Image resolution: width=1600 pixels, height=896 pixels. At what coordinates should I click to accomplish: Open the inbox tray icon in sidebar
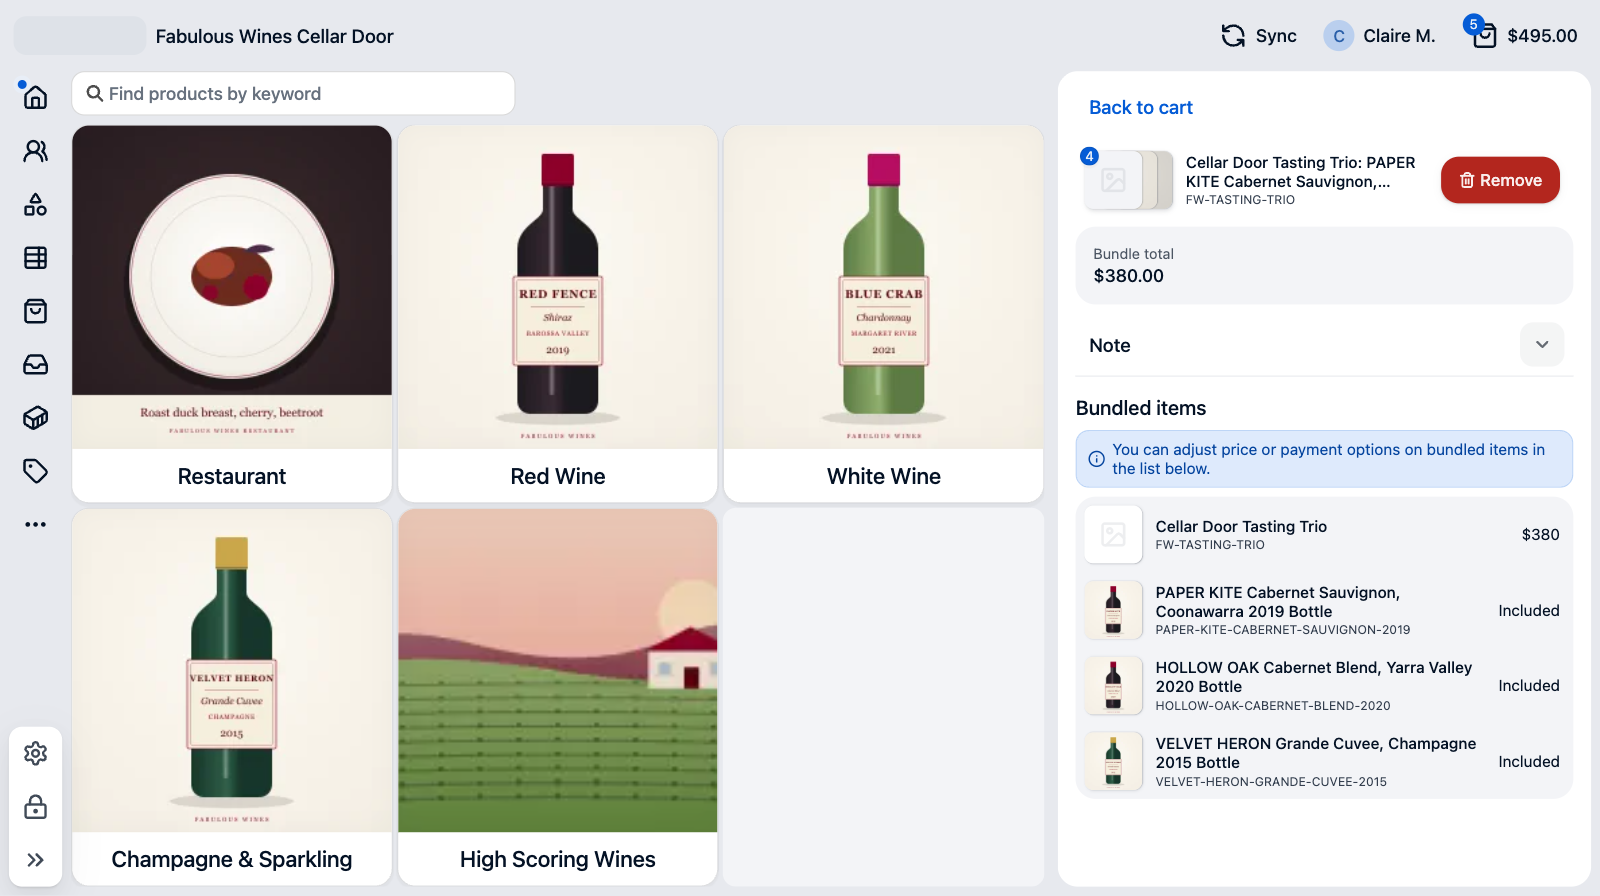35,365
